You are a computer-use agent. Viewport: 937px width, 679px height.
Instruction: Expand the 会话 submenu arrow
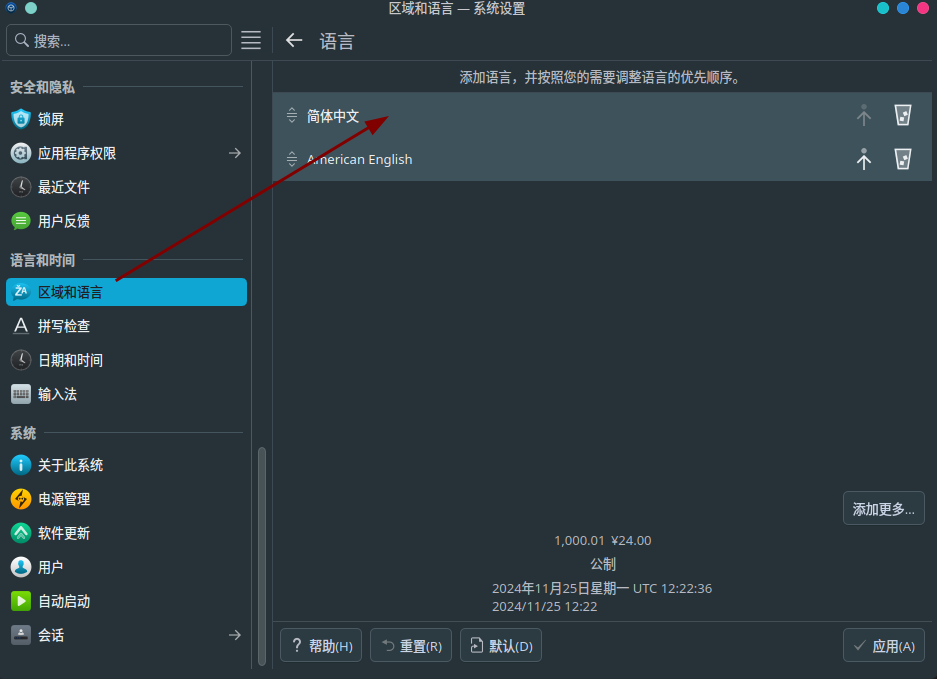[x=235, y=635]
